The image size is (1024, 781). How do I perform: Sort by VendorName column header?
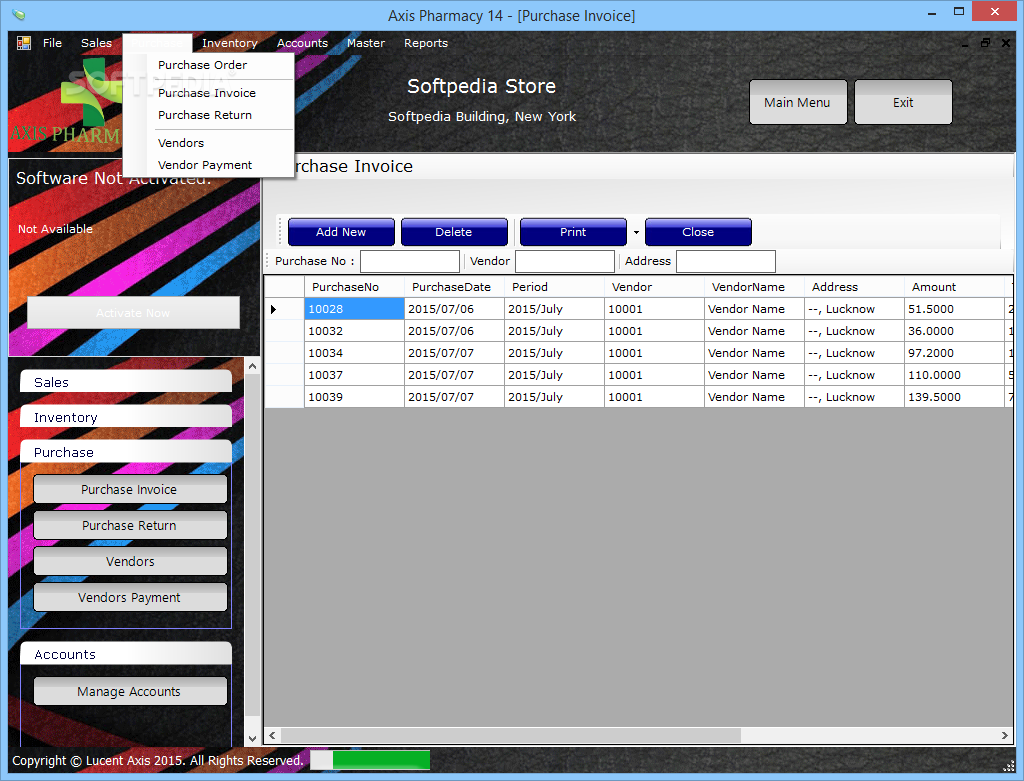754,287
